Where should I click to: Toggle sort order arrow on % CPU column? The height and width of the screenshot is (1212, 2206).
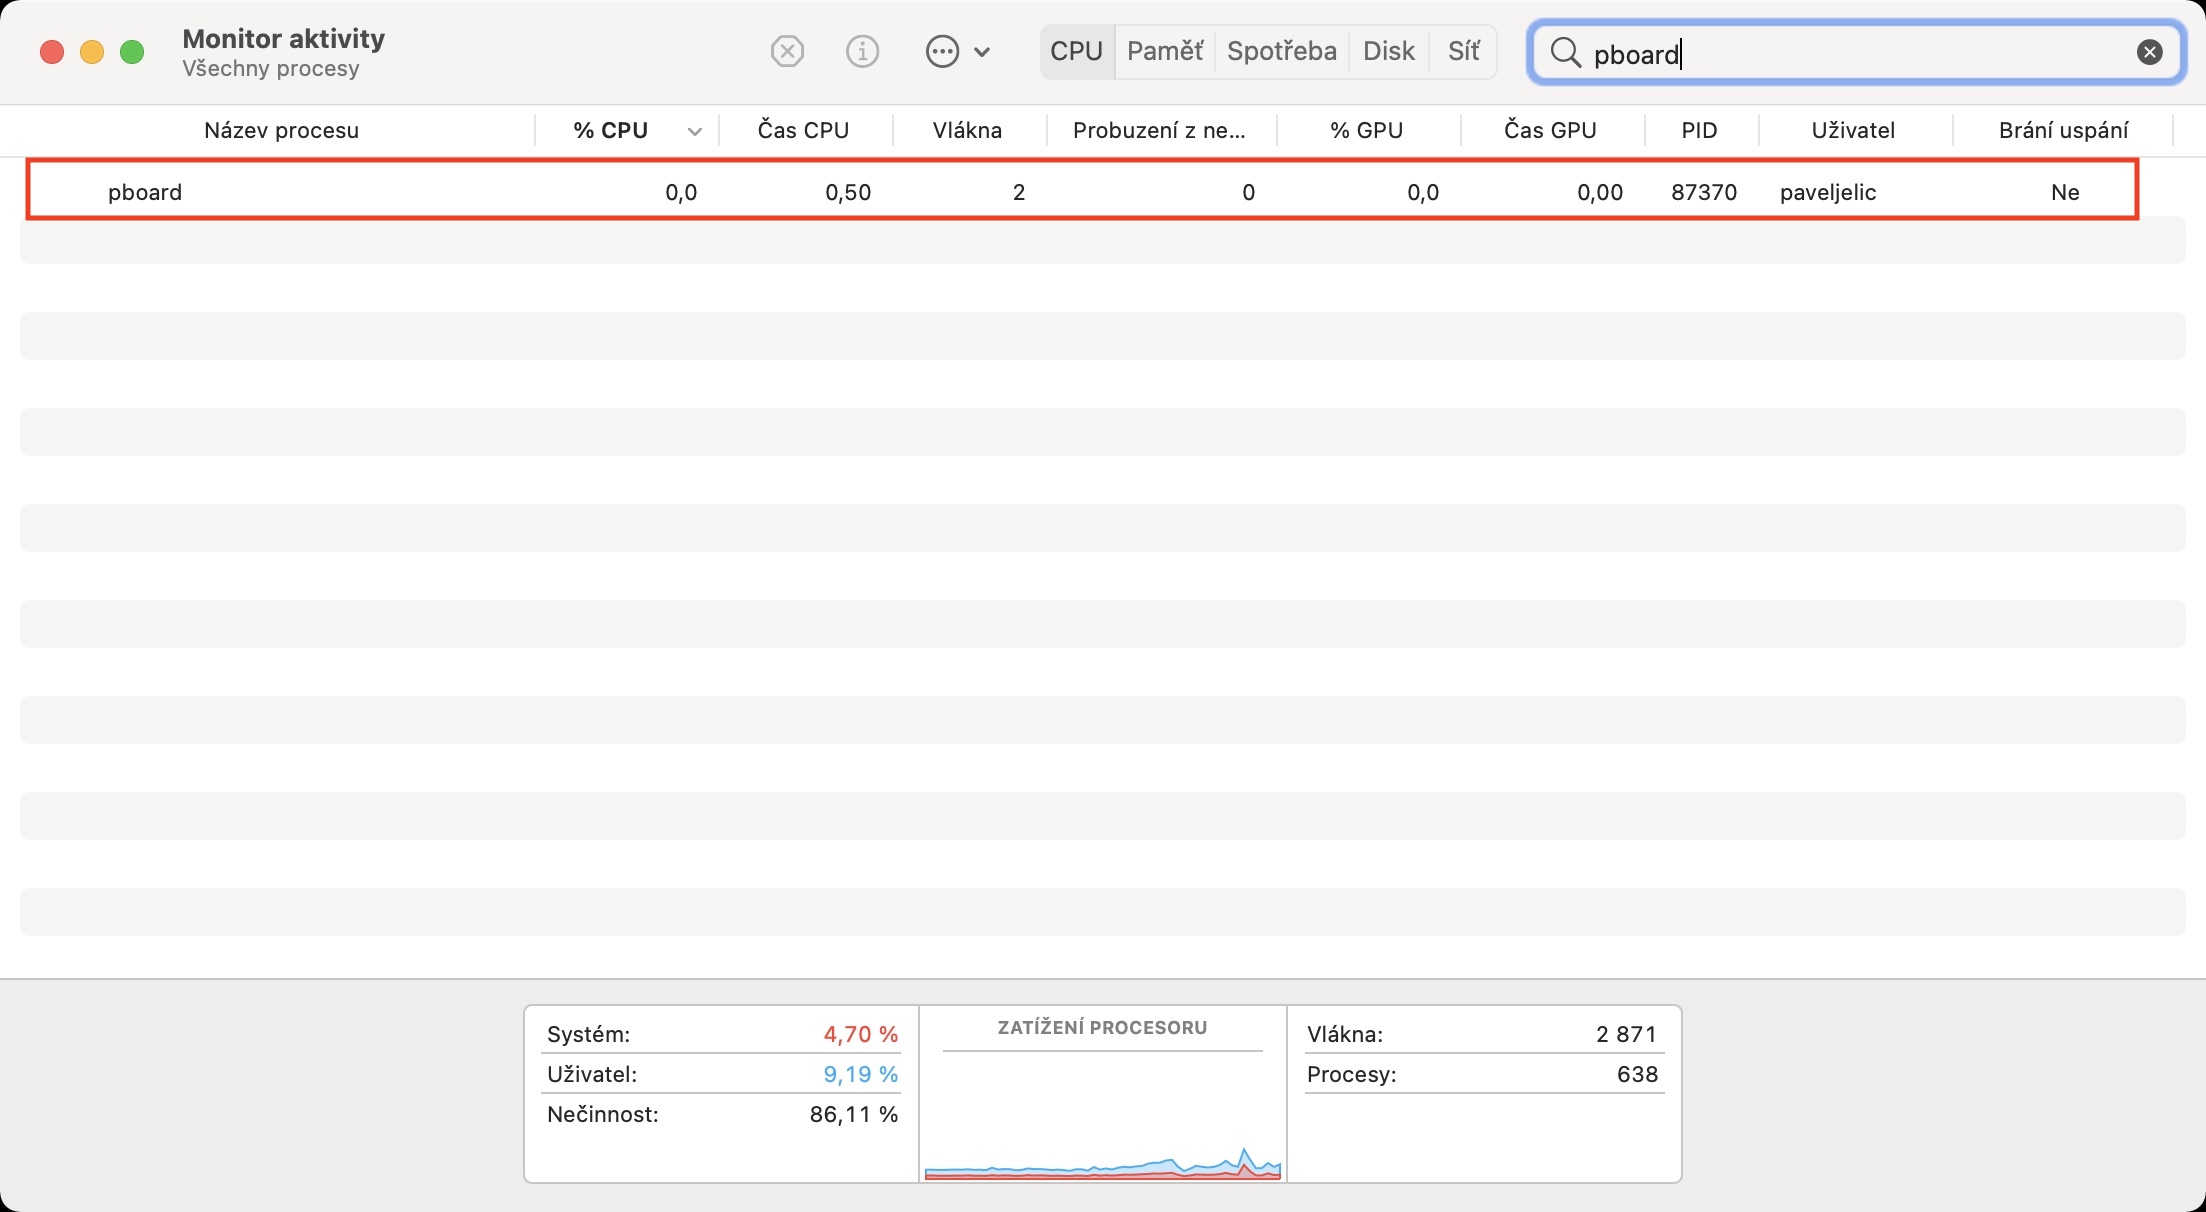[x=694, y=131]
